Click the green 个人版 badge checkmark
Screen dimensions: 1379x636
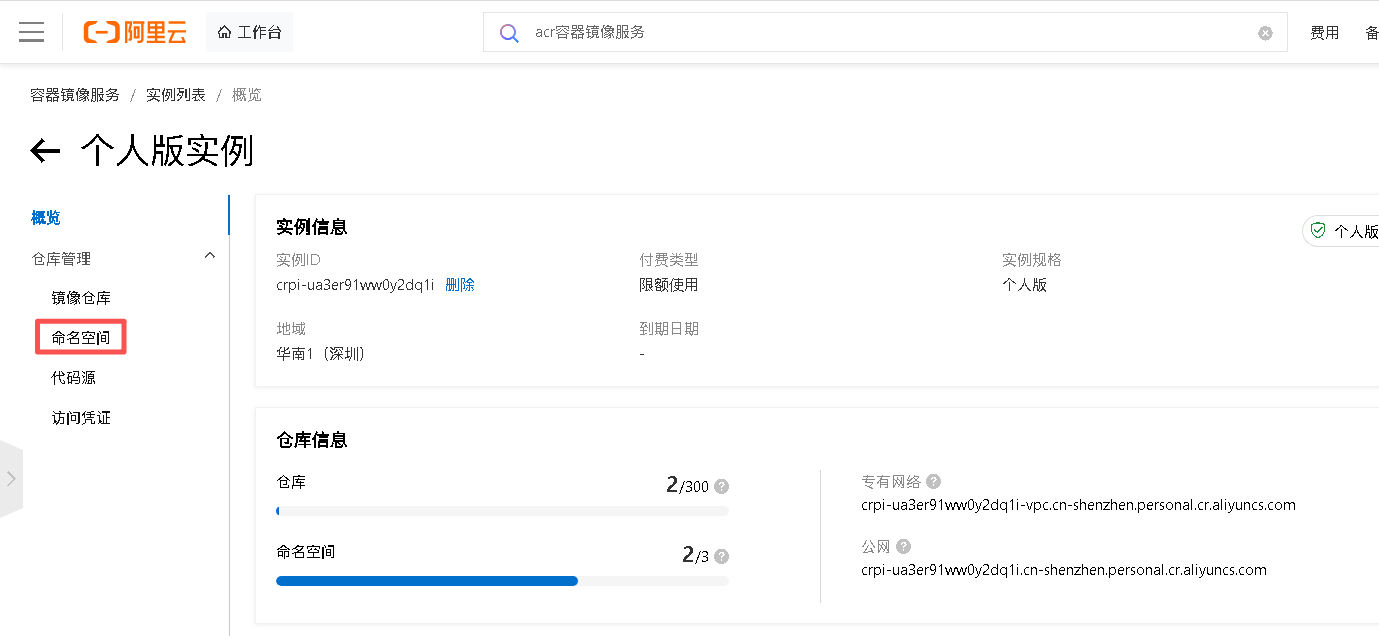click(x=1318, y=230)
